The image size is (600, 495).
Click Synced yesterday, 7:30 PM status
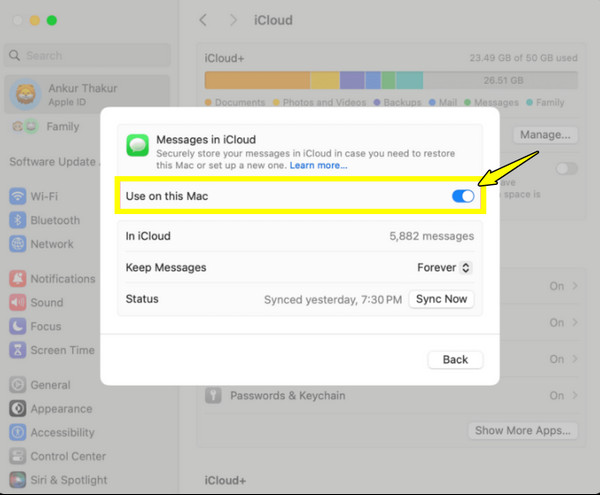pos(333,300)
